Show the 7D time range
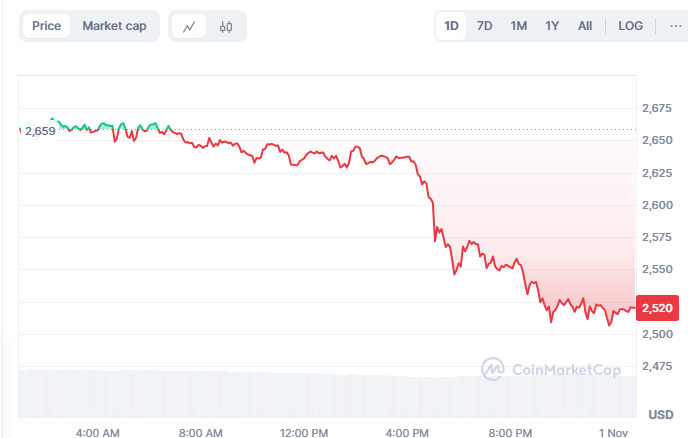 click(x=485, y=26)
